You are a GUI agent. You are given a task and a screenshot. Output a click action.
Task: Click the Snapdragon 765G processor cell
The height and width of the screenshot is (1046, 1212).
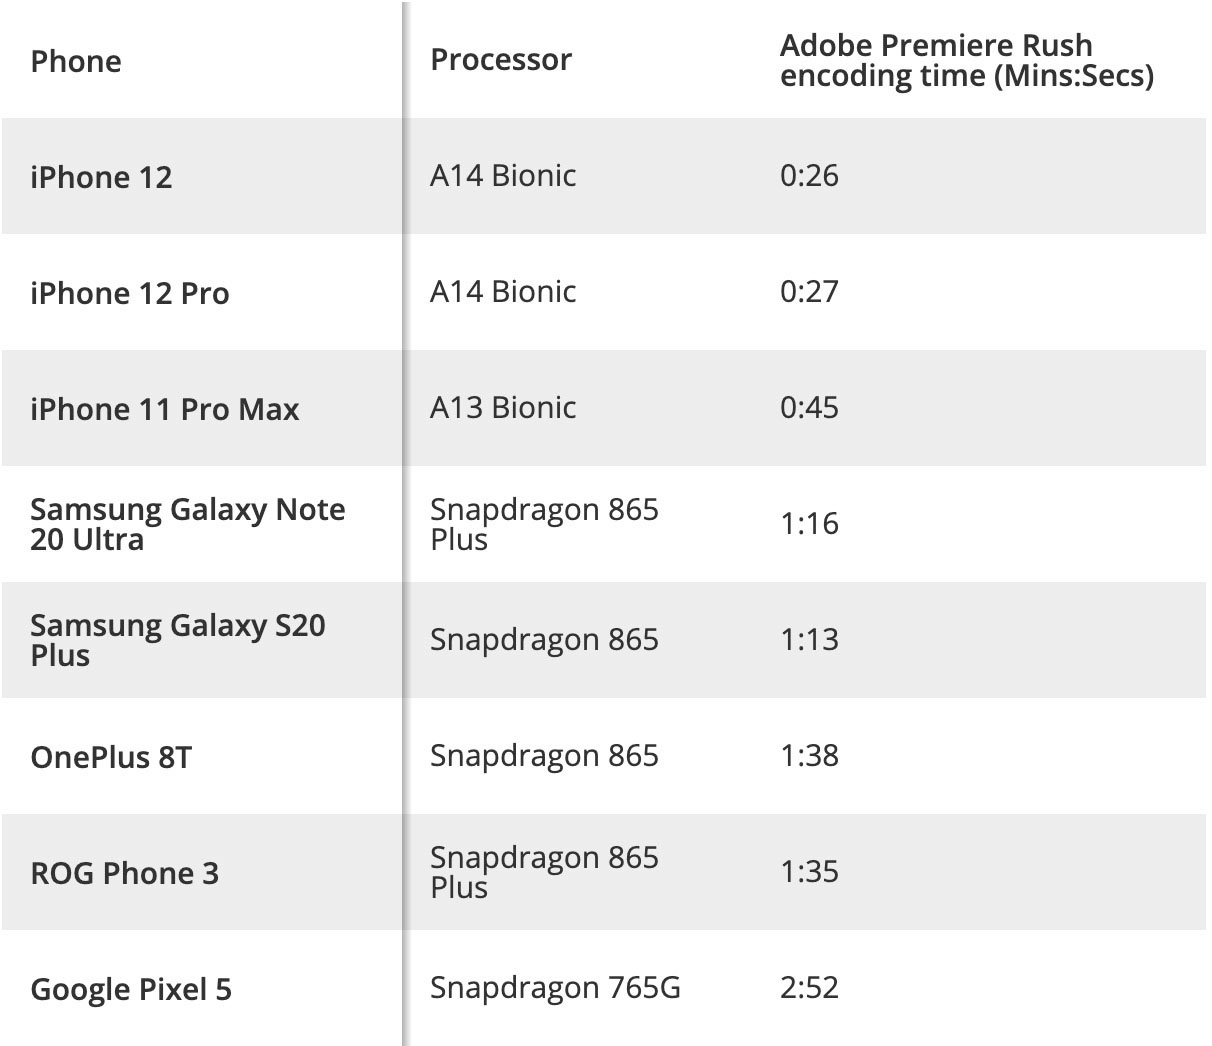point(555,987)
